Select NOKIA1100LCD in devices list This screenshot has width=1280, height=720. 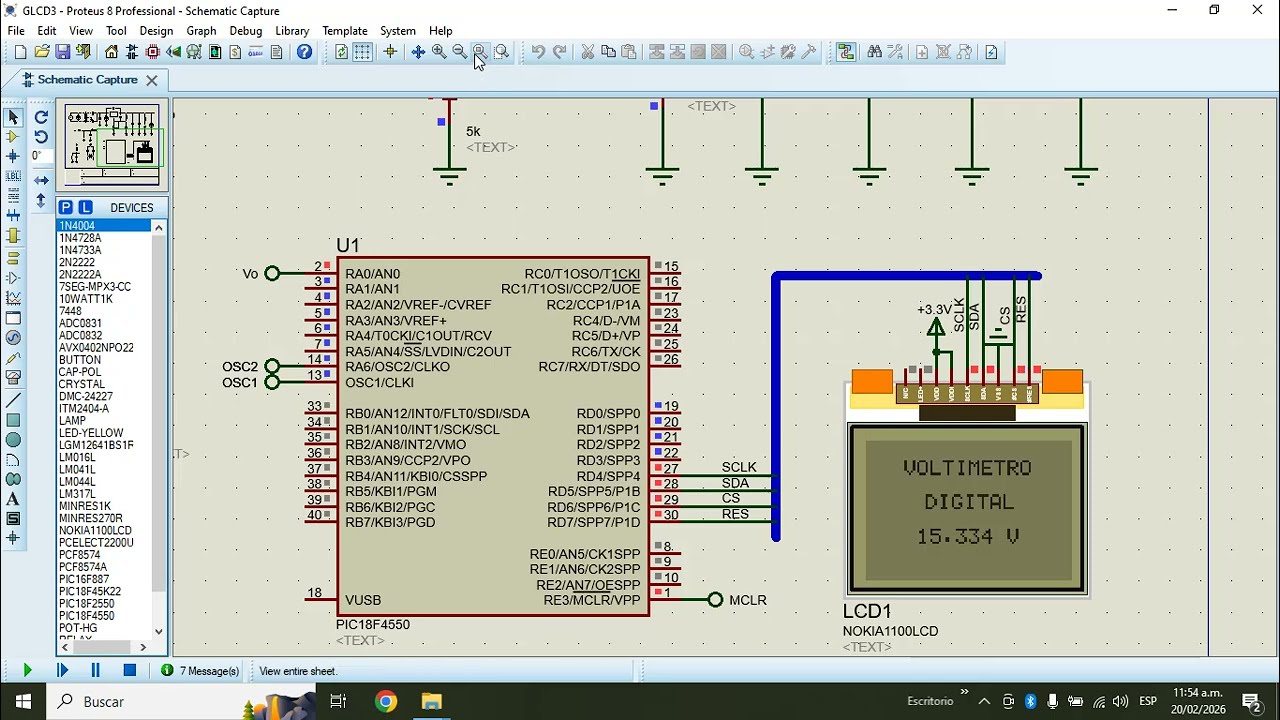[95, 531]
